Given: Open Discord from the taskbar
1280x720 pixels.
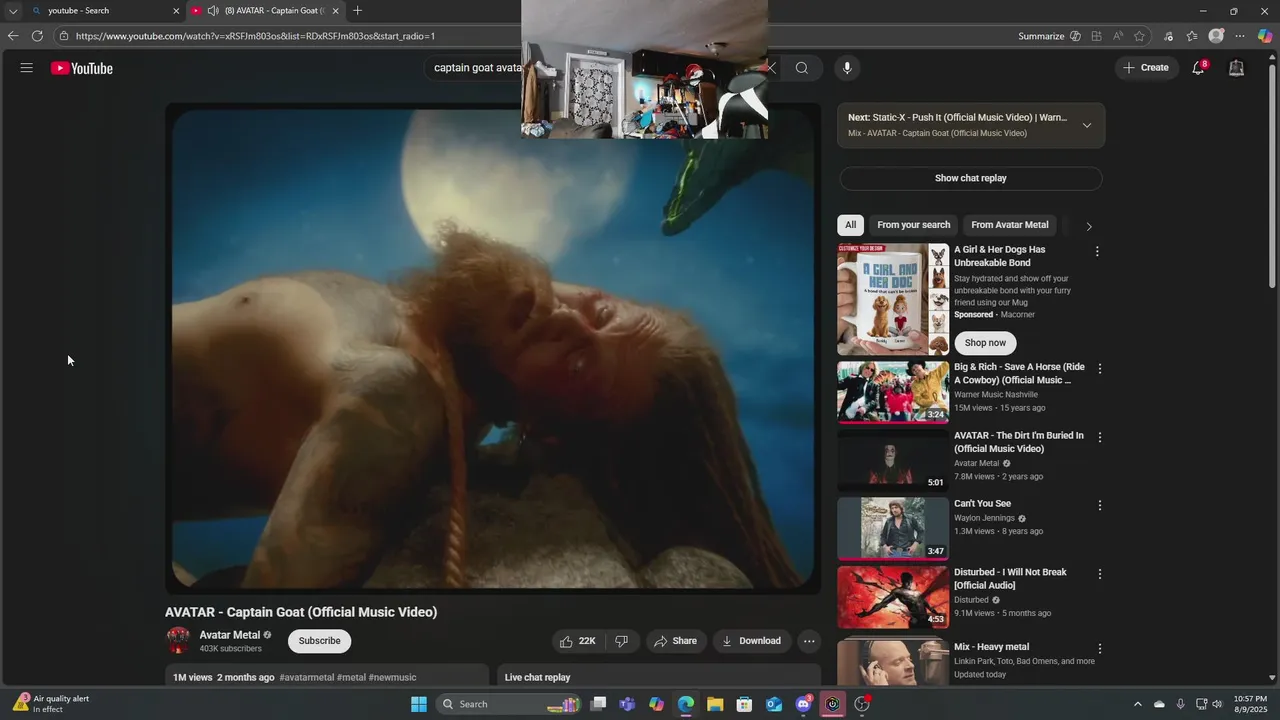Looking at the screenshot, I should [x=803, y=704].
